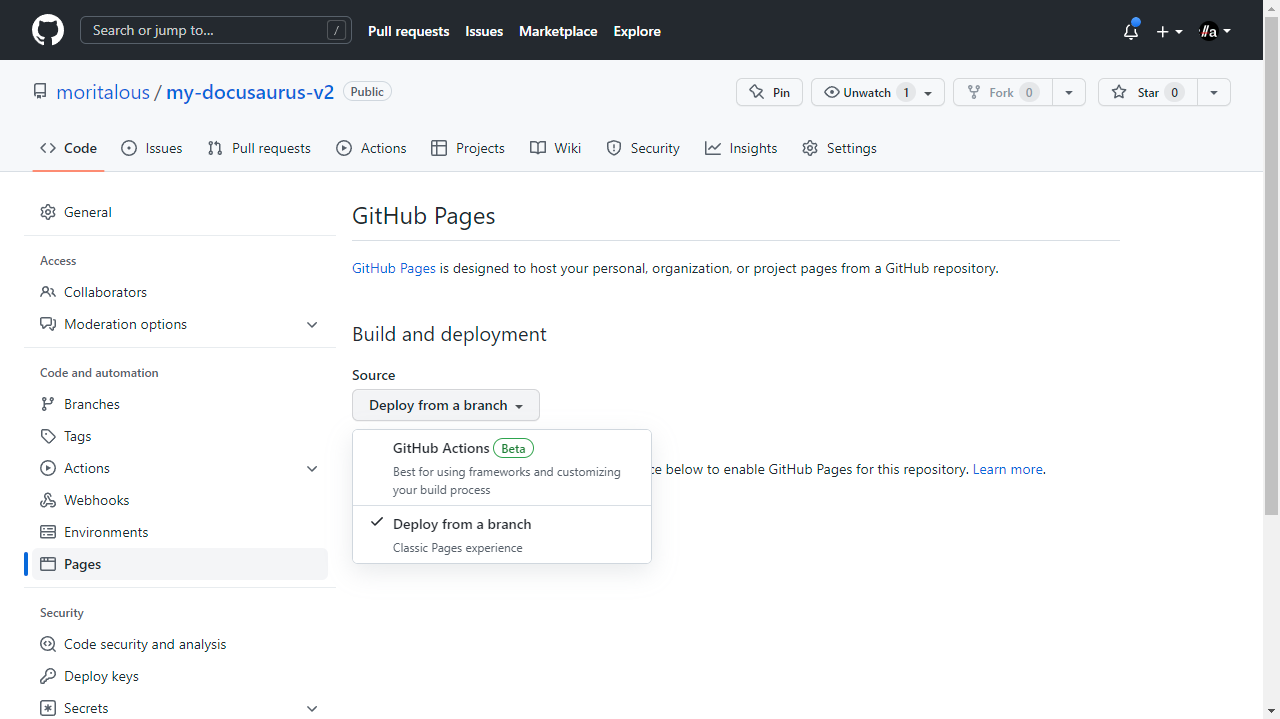1280x719 pixels.
Task: Open the Star lists dropdown arrow
Action: pos(1213,92)
